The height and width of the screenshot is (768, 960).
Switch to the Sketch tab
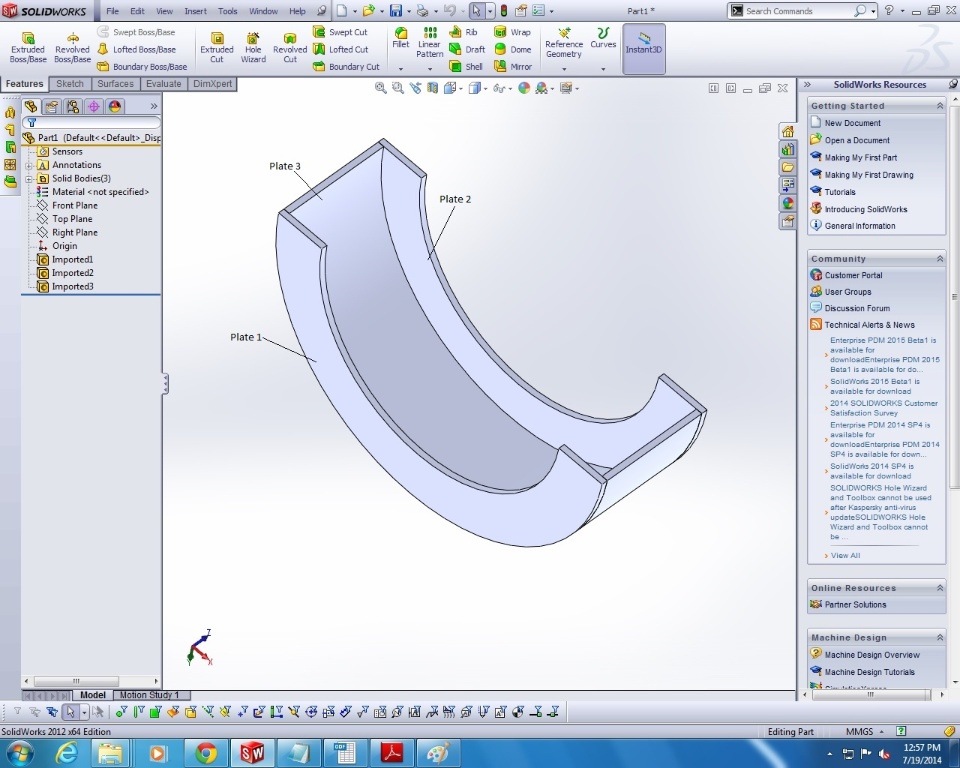pos(70,84)
